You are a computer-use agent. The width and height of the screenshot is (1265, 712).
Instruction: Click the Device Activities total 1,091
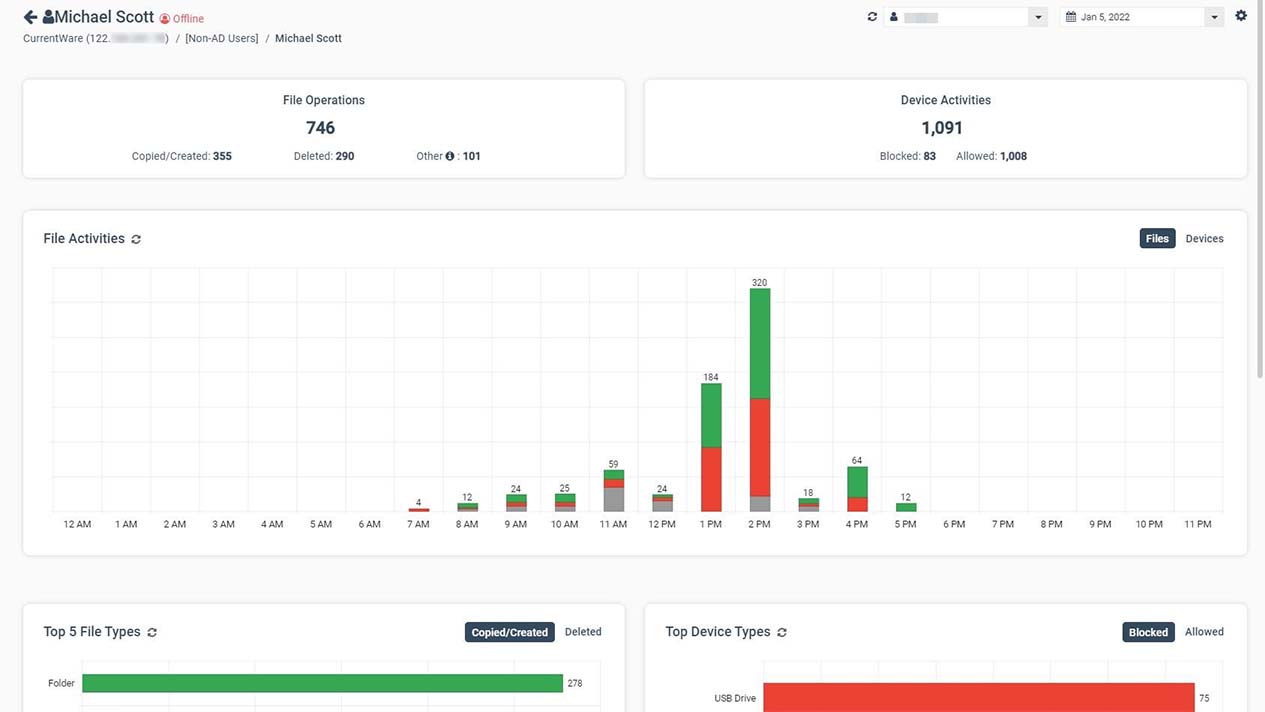coord(942,128)
